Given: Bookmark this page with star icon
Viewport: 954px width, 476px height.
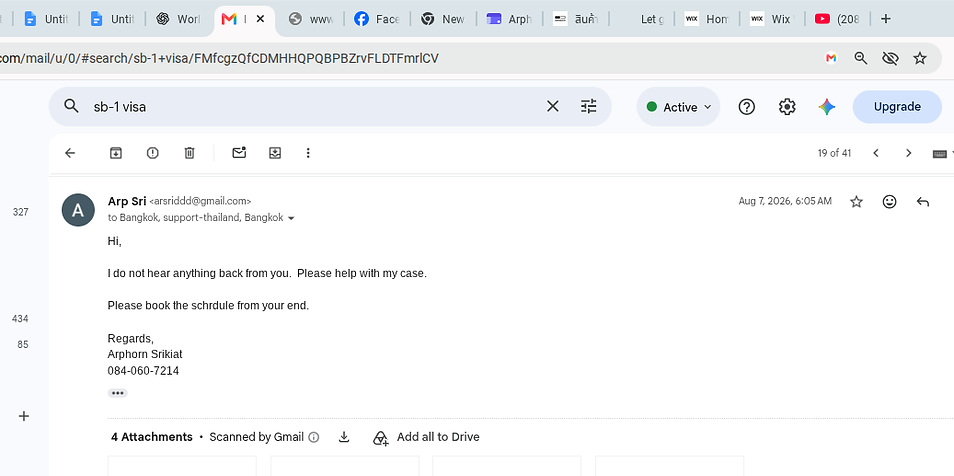Looking at the screenshot, I should (920, 58).
